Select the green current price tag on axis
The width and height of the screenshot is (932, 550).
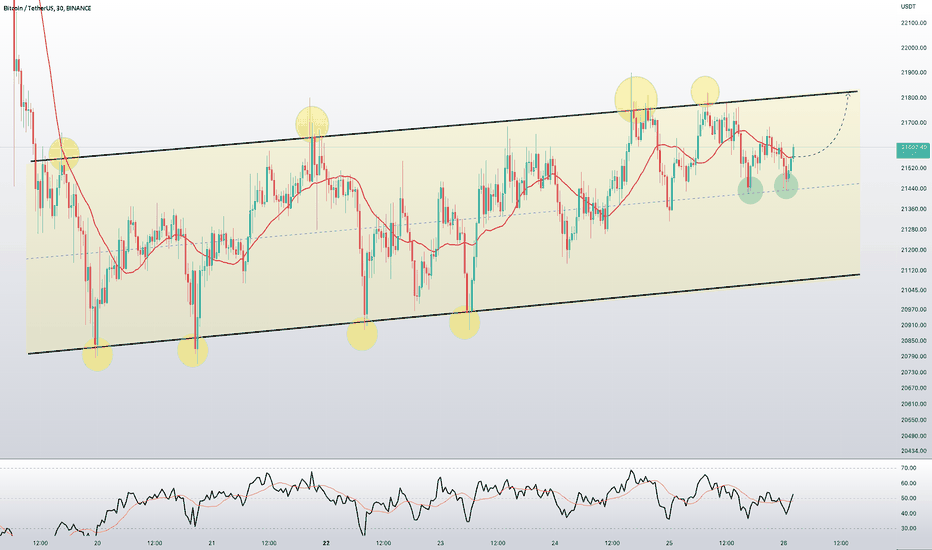[x=912, y=150]
